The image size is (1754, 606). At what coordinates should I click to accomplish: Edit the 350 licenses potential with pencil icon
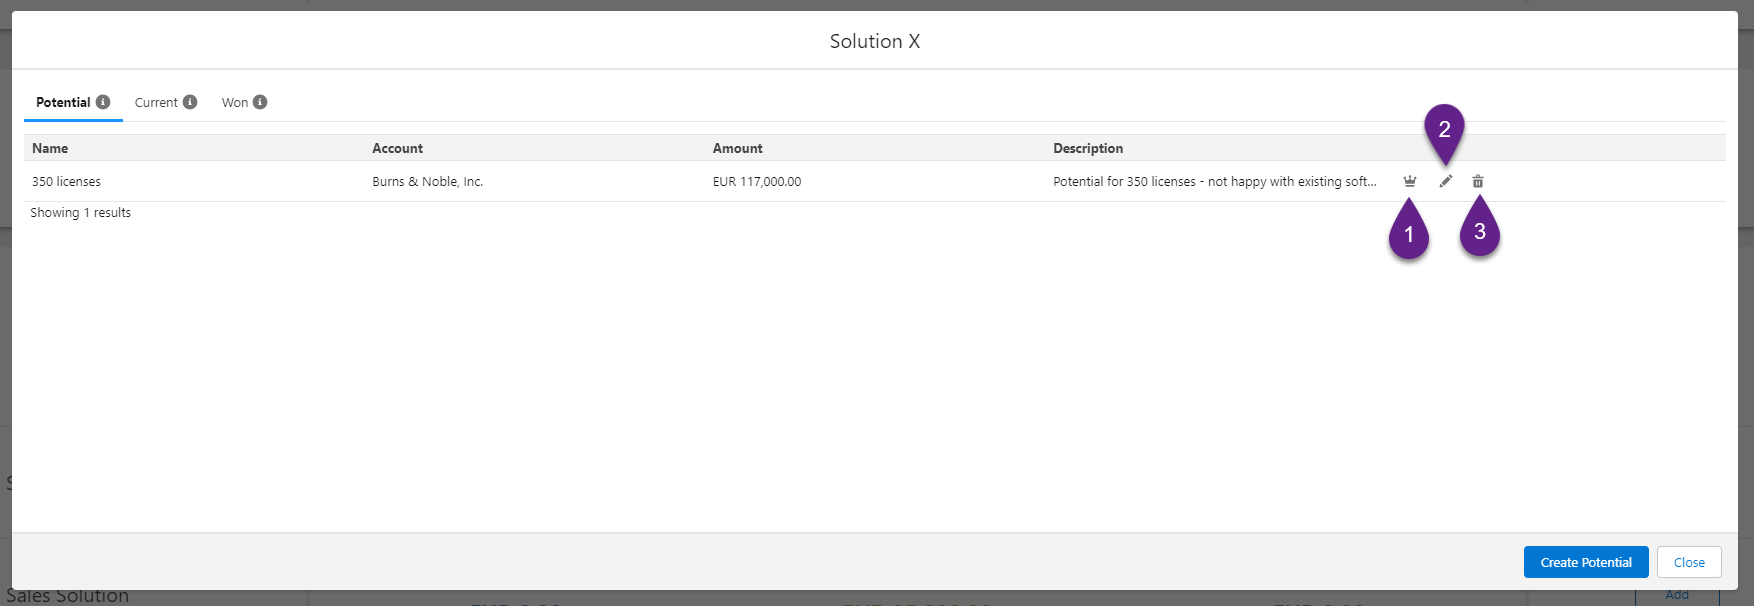[1445, 181]
